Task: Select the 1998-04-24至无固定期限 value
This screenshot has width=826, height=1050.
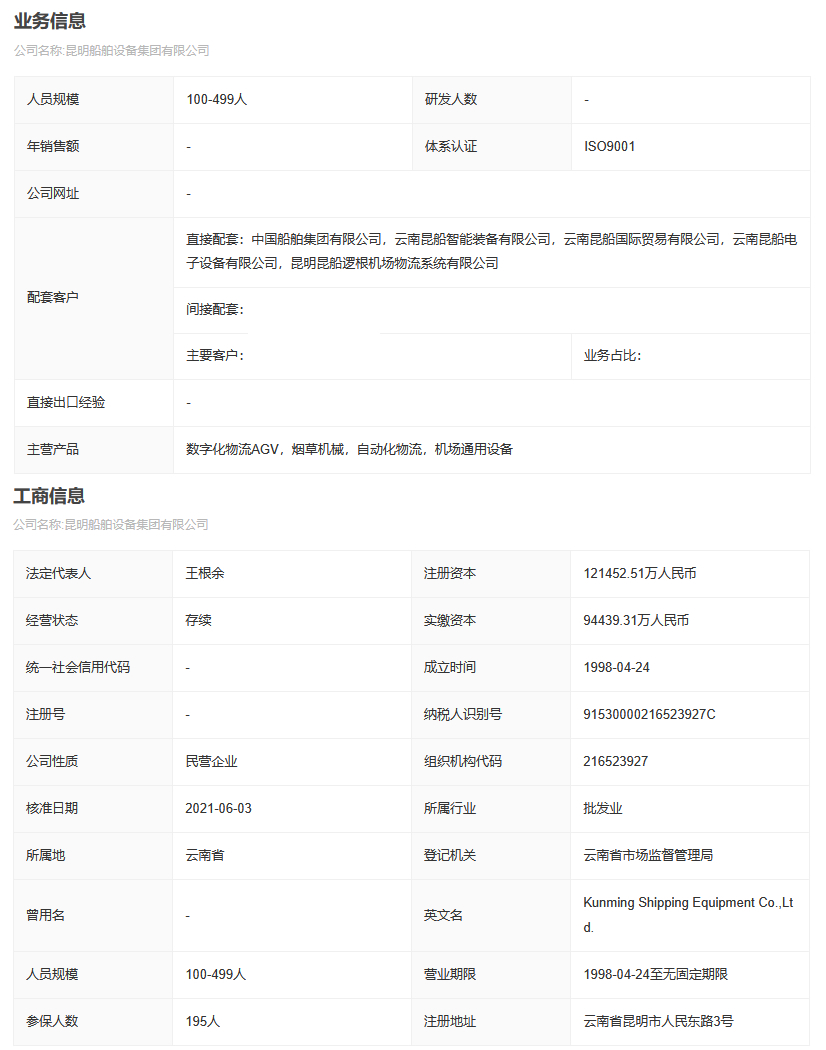Action: click(656, 974)
